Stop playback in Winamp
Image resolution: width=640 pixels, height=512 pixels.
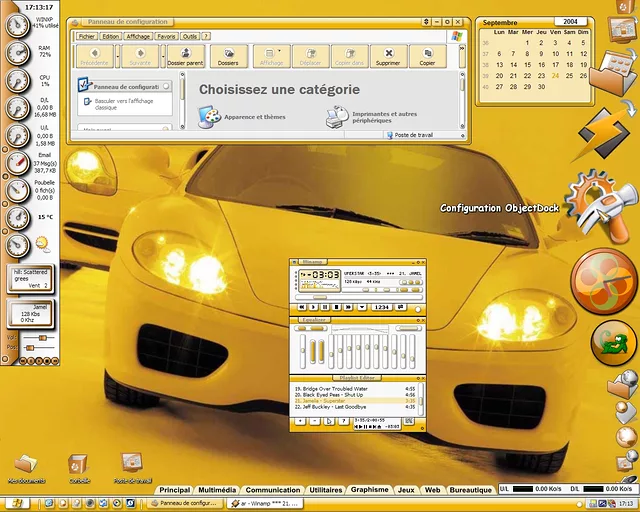tap(334, 307)
